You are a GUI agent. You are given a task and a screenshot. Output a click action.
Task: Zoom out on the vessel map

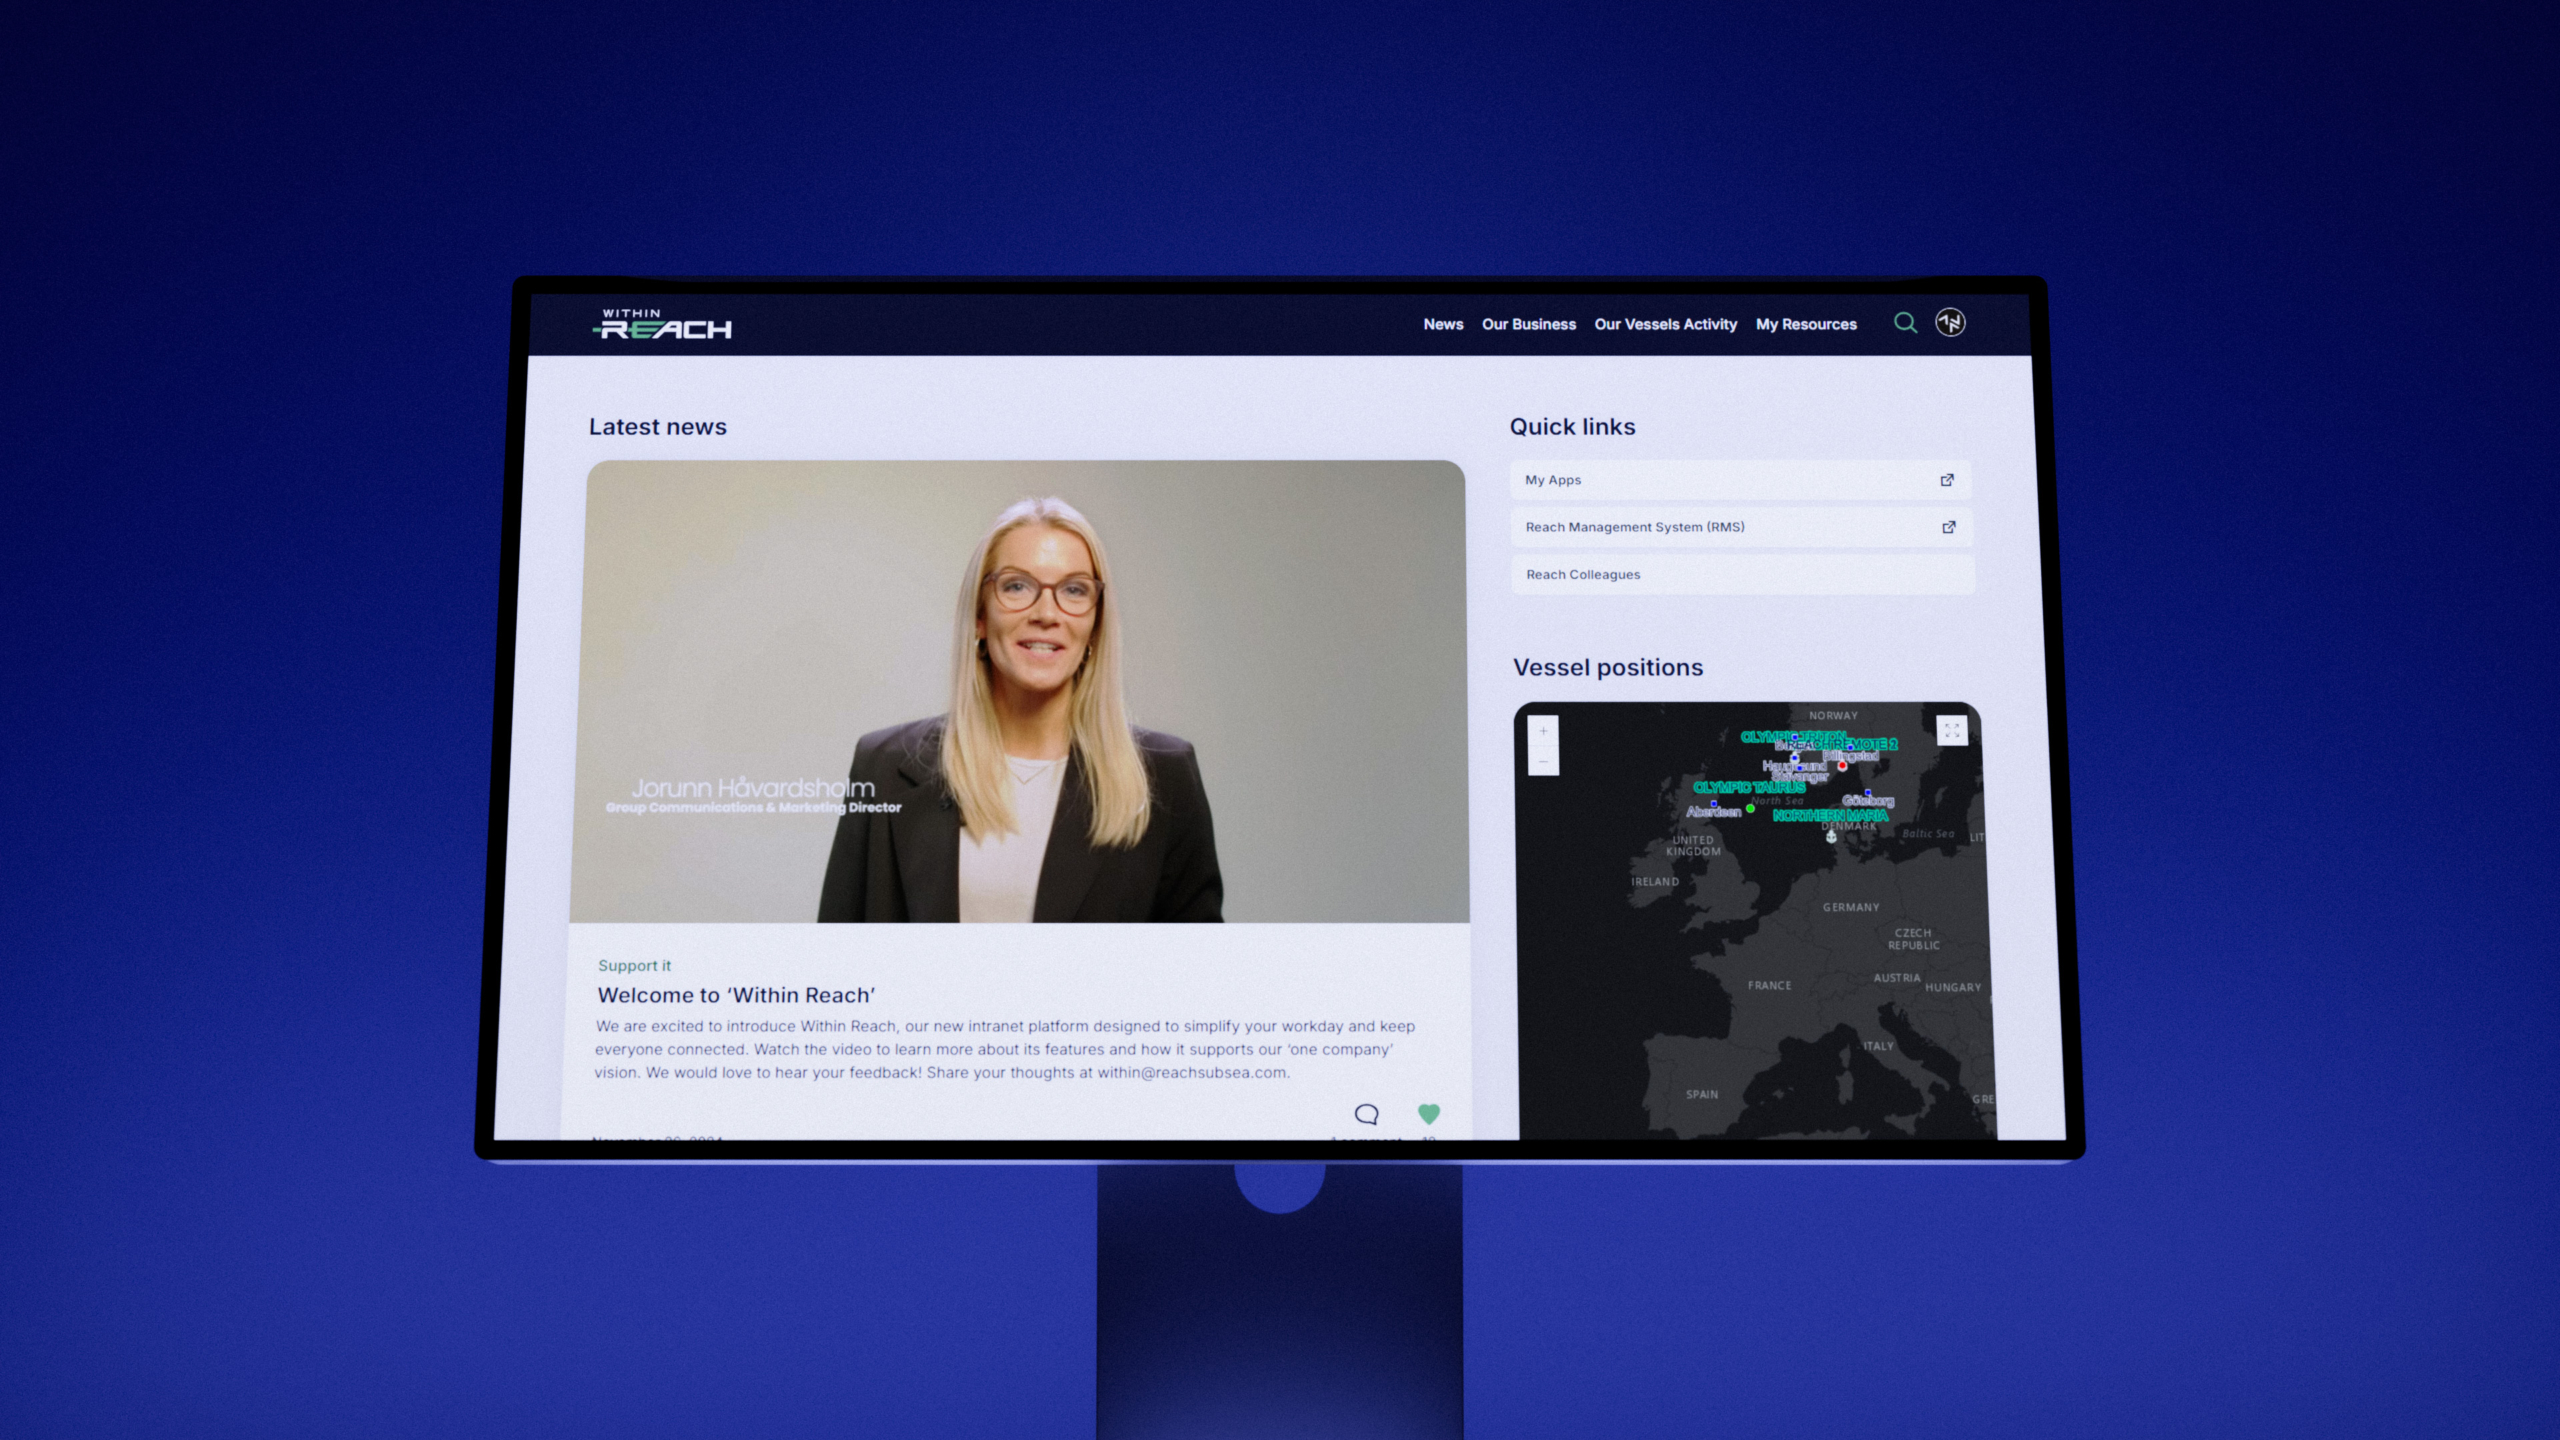pyautogui.click(x=1543, y=762)
